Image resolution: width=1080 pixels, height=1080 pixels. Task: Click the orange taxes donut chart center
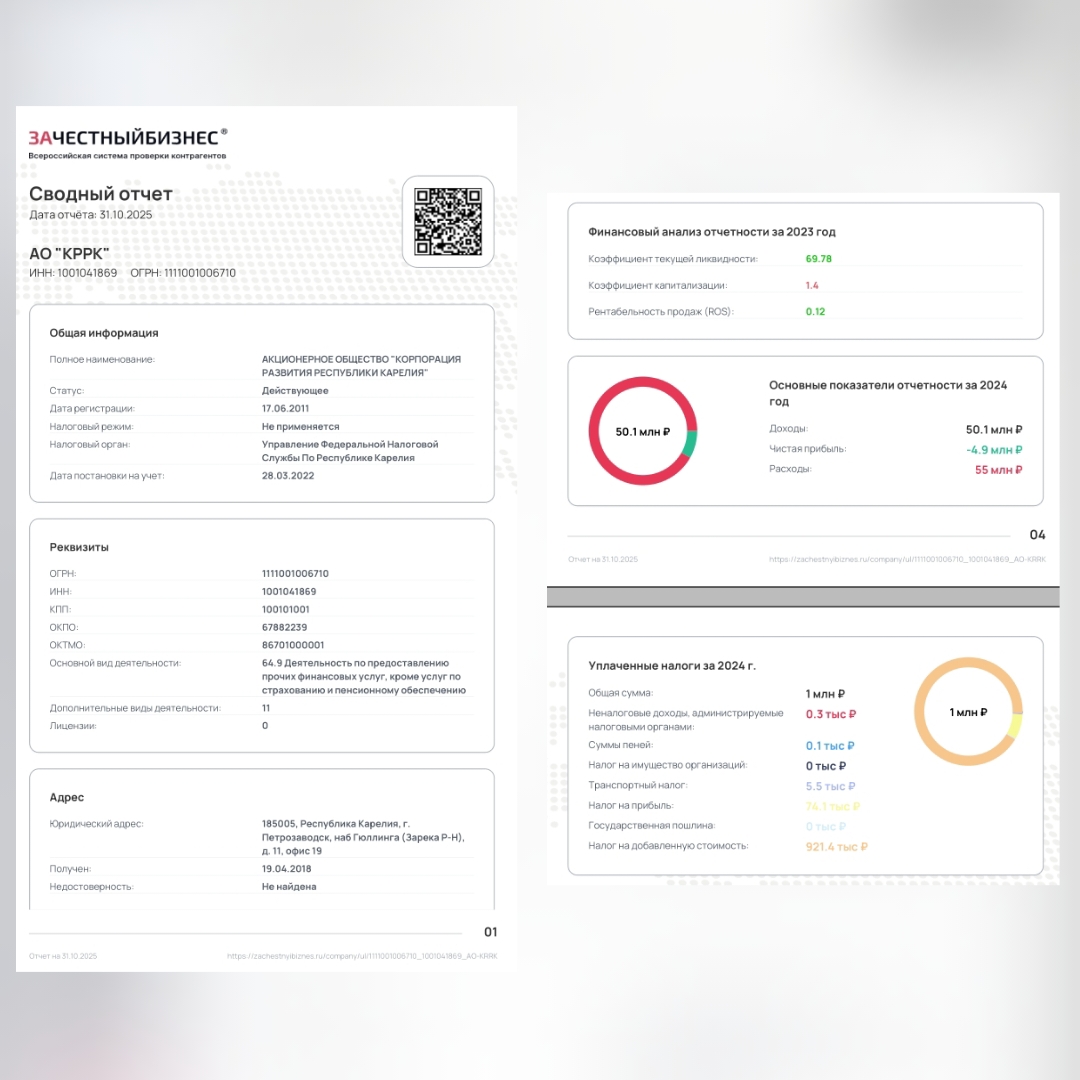tap(968, 712)
